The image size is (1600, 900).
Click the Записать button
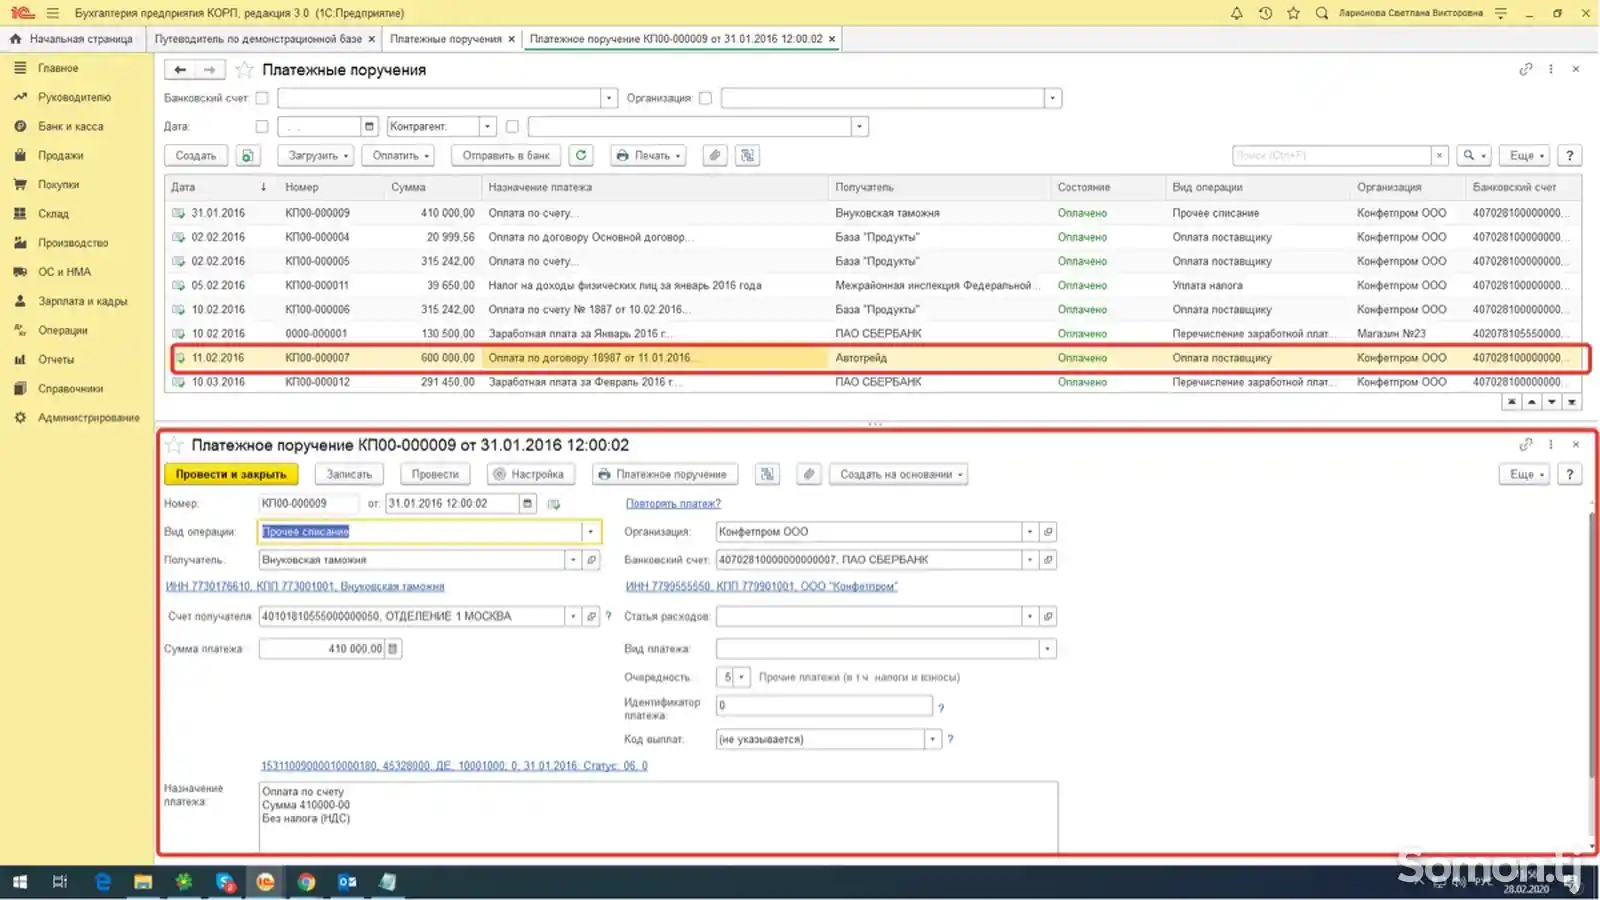[349, 474]
